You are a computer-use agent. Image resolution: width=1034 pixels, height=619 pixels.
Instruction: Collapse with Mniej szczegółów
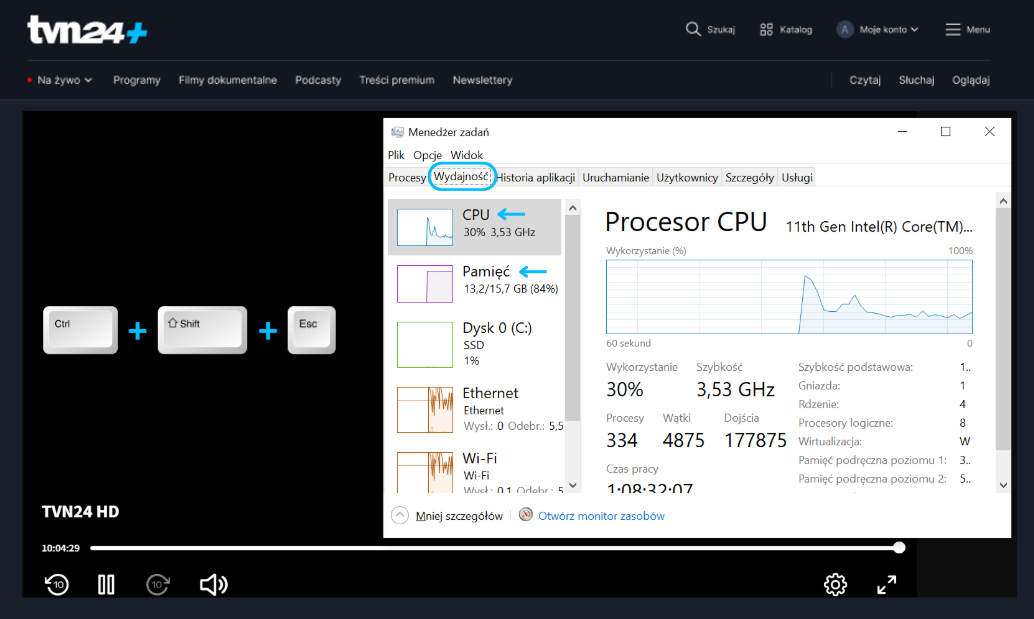tap(447, 516)
